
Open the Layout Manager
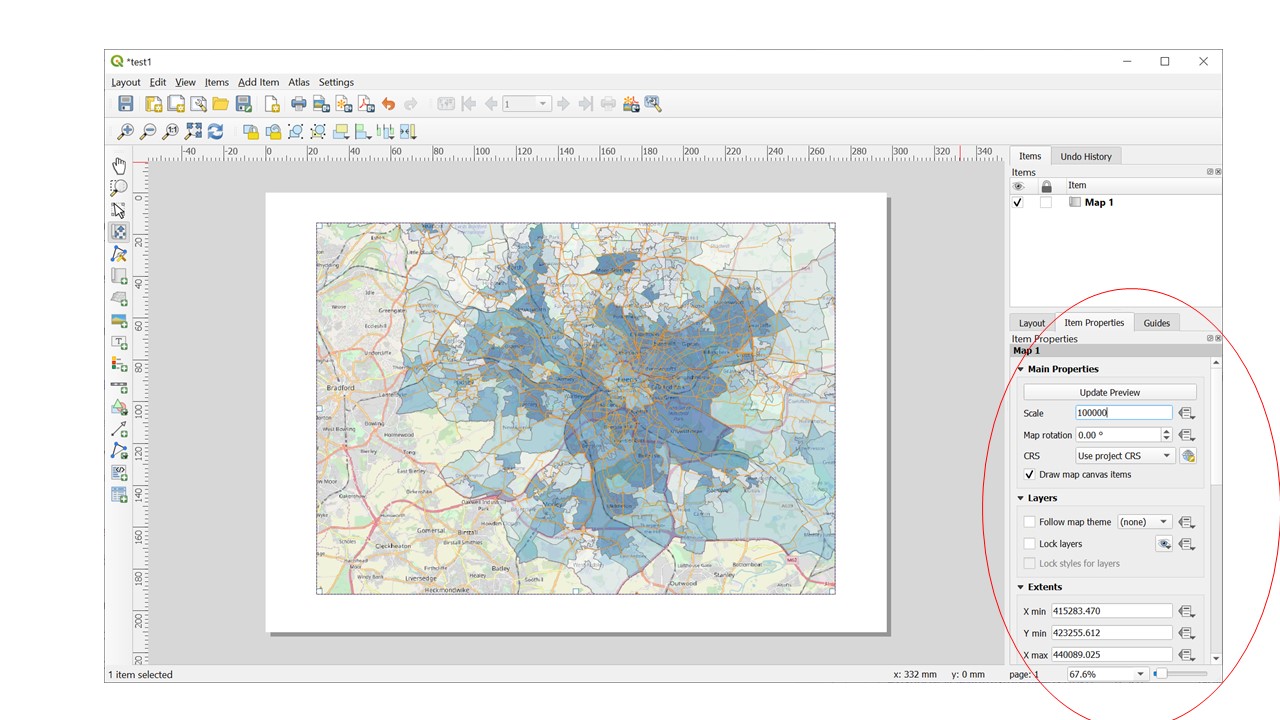click(x=198, y=104)
